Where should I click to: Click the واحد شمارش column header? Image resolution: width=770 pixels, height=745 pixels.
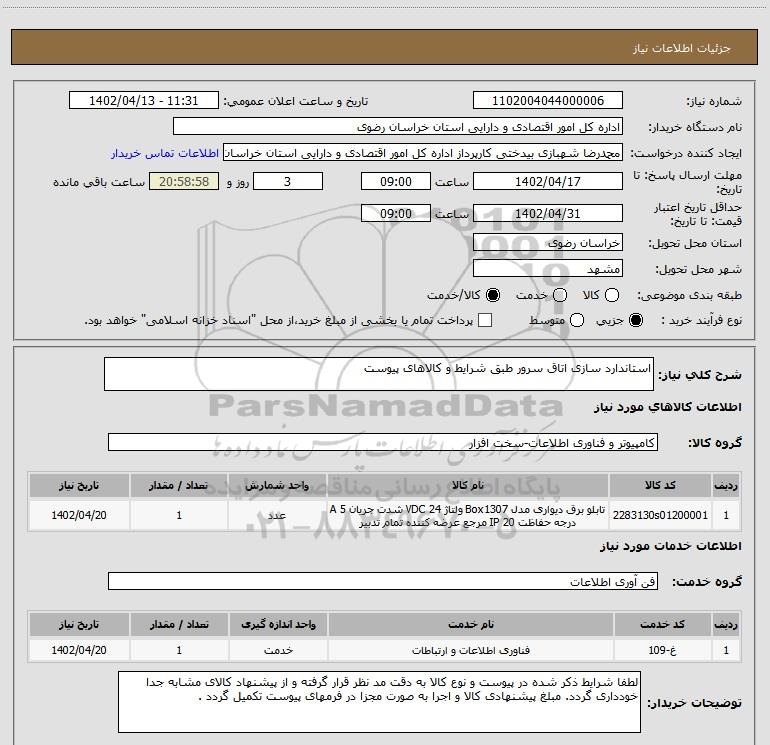[x=277, y=485]
